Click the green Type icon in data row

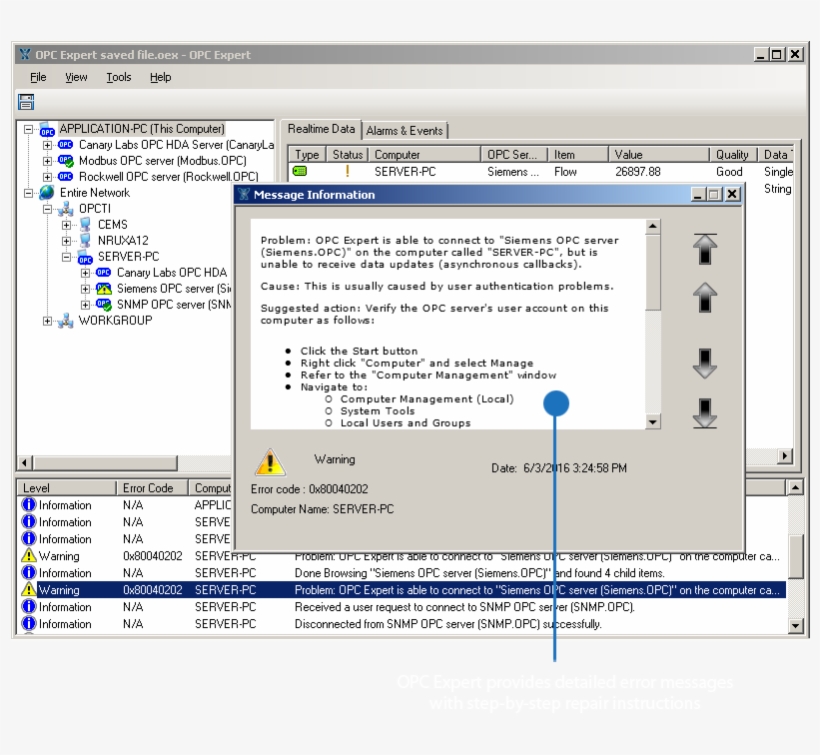[300, 172]
